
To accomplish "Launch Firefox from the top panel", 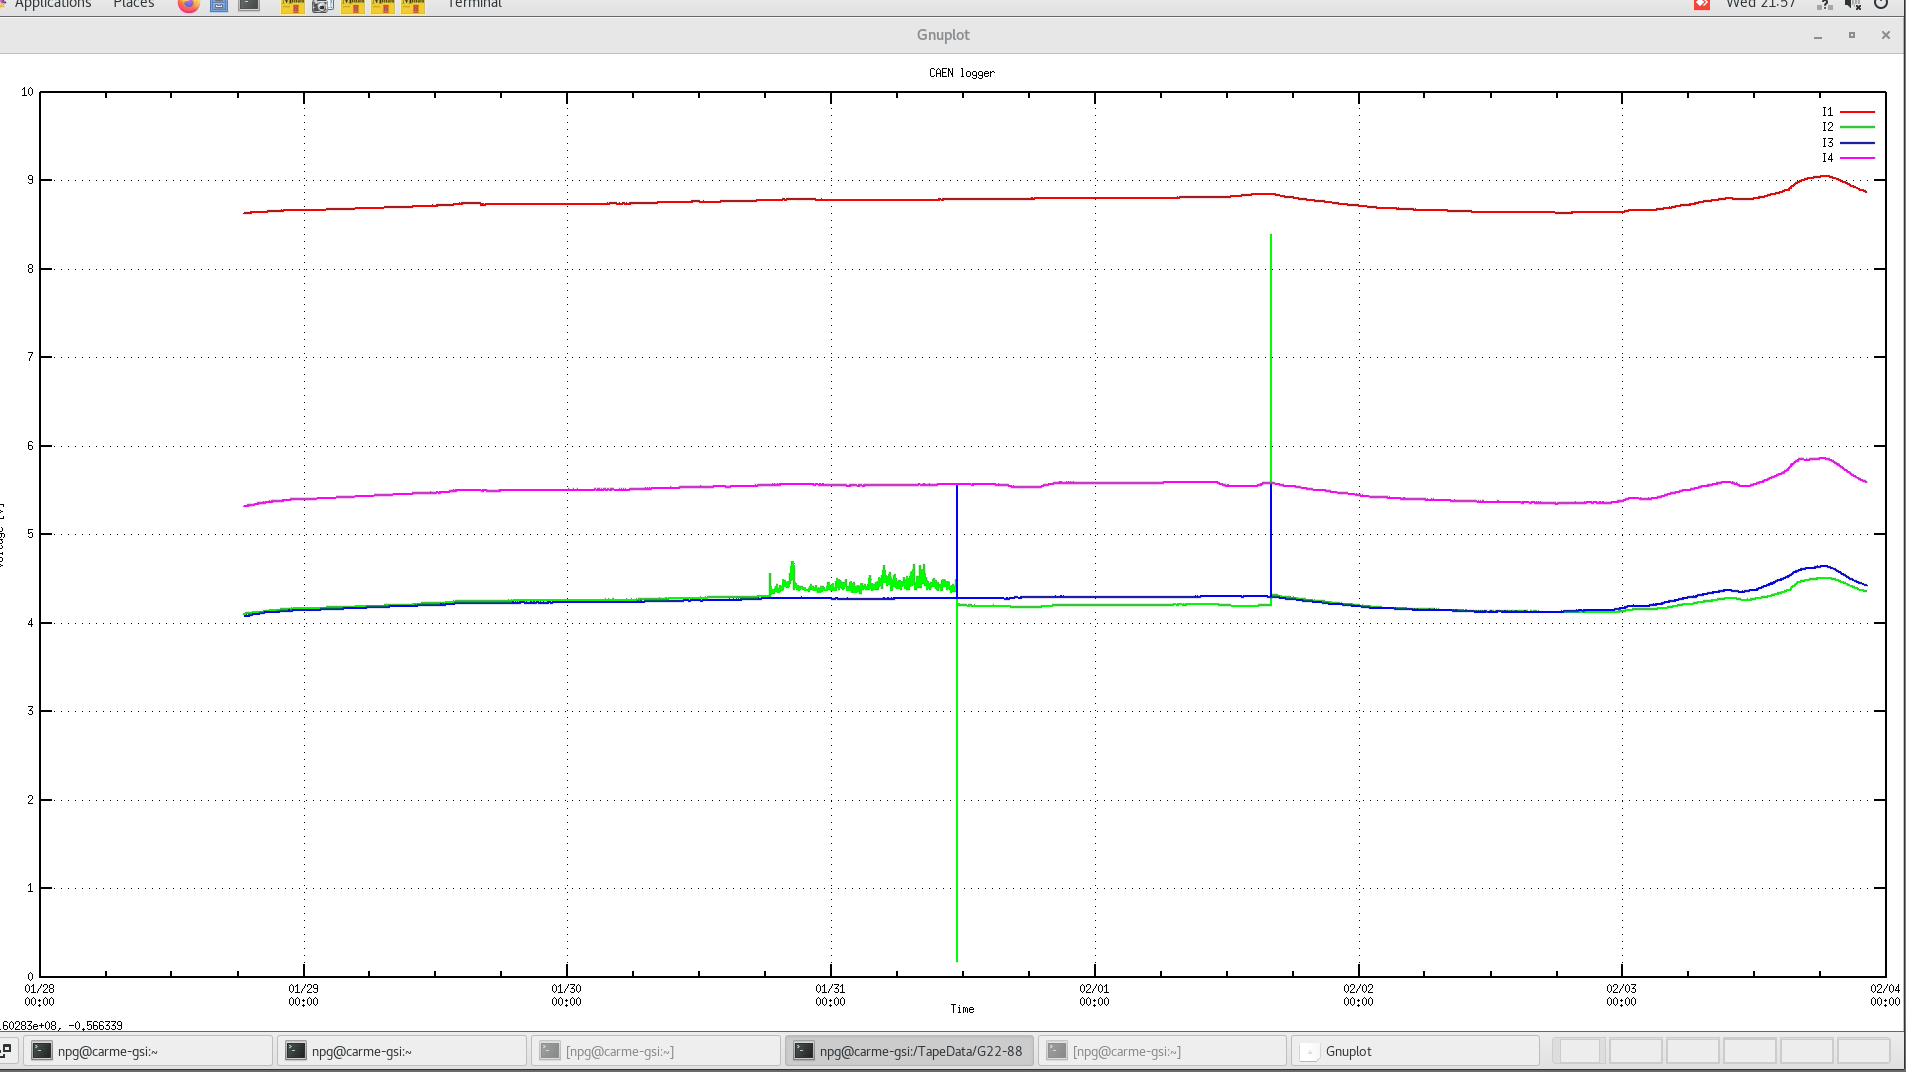I will (188, 5).
